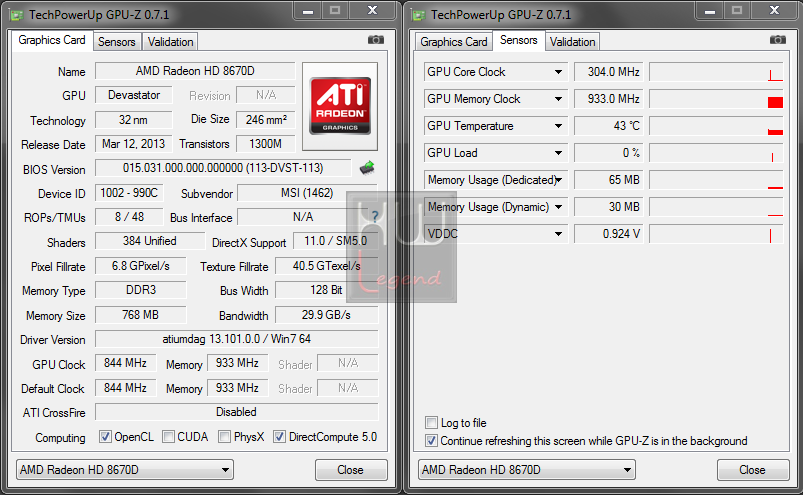Click the Memory Type DDR3 field
The width and height of the screenshot is (803, 495).
pos(141,290)
